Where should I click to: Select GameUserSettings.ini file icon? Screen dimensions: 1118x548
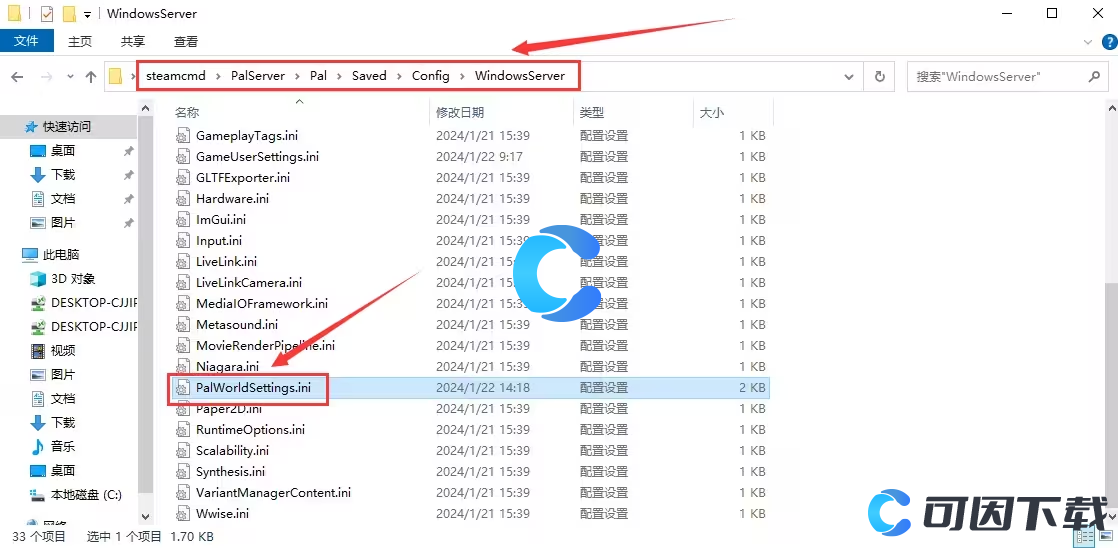point(183,156)
